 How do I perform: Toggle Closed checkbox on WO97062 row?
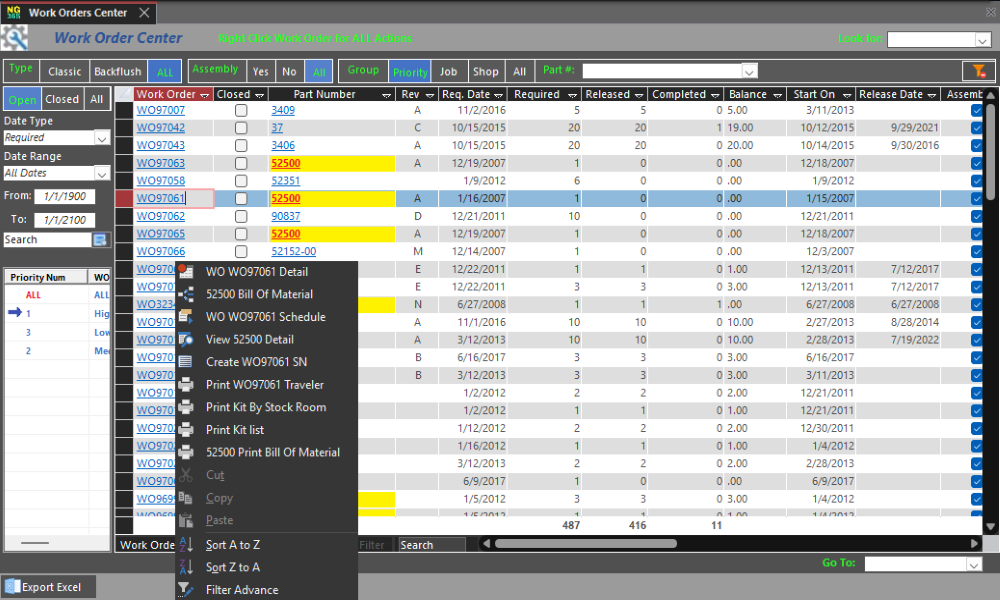(241, 216)
